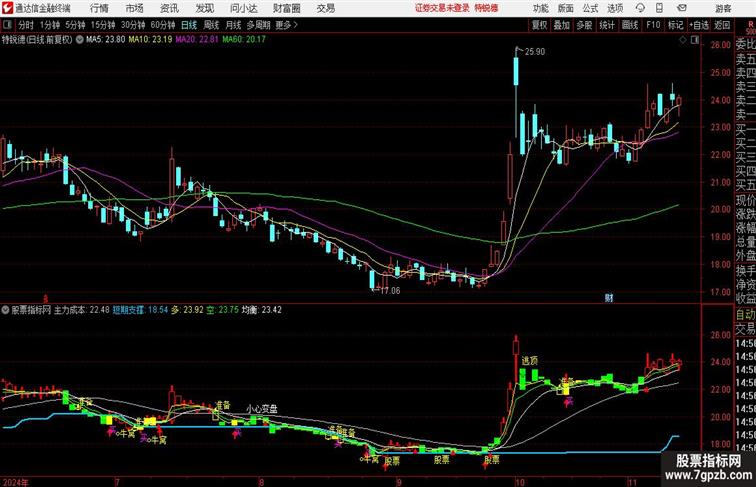The height and width of the screenshot is (487, 756).
Task: Click the 财 marker on the main chart
Action: (x=609, y=298)
